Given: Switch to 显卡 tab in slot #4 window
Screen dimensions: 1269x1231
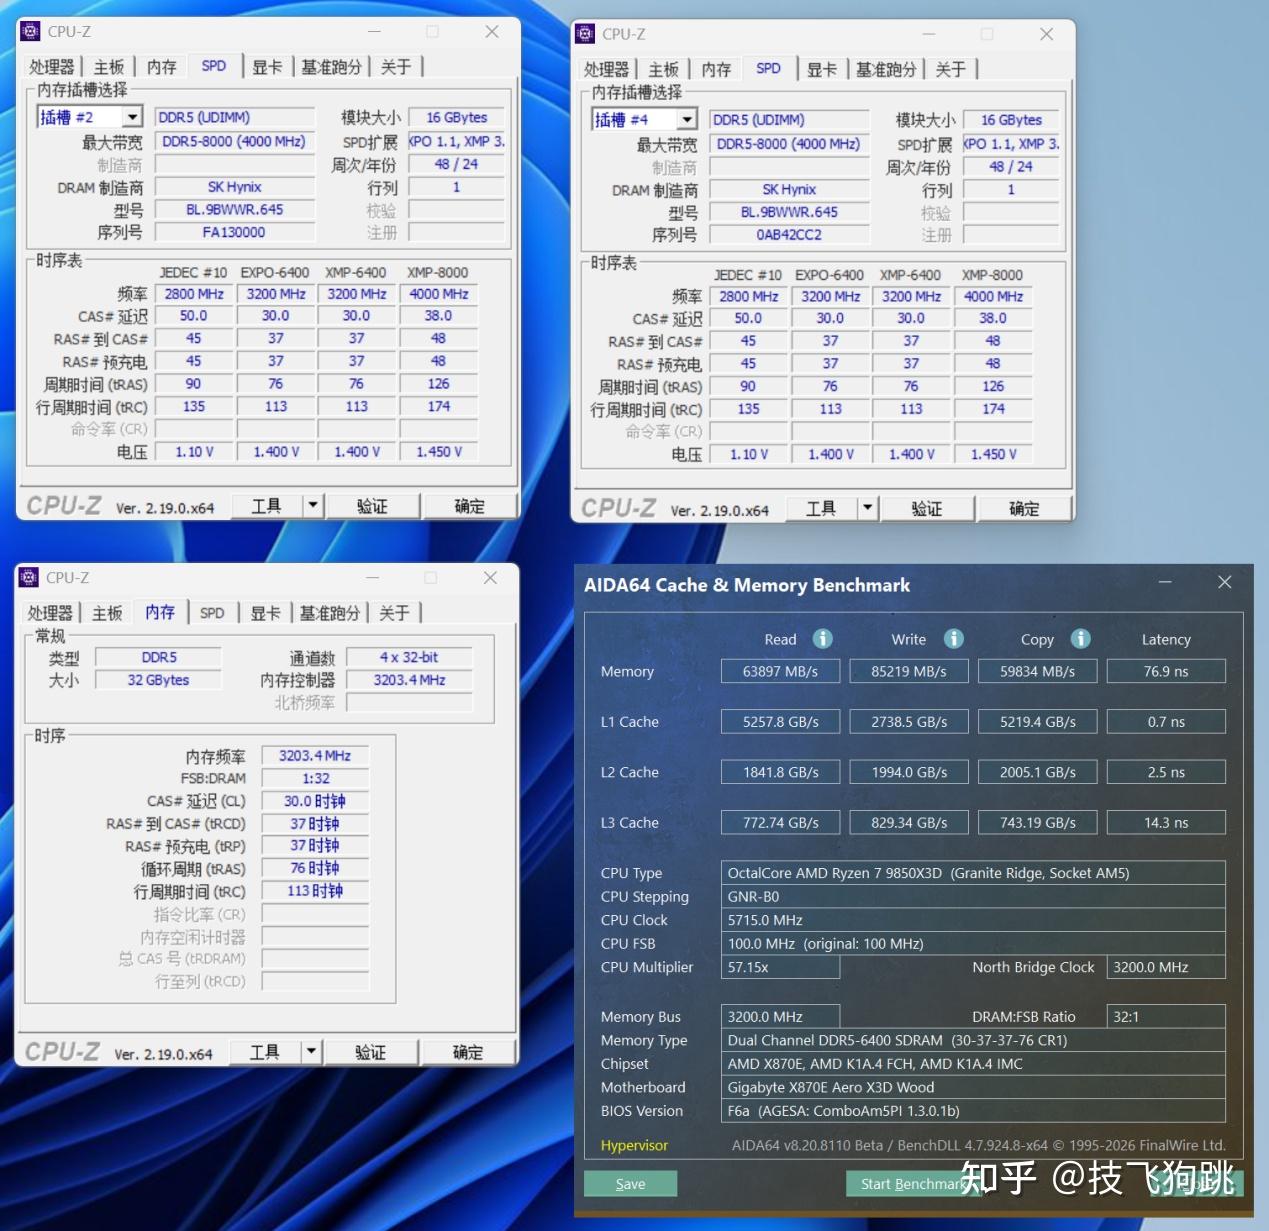Looking at the screenshot, I should click(822, 69).
